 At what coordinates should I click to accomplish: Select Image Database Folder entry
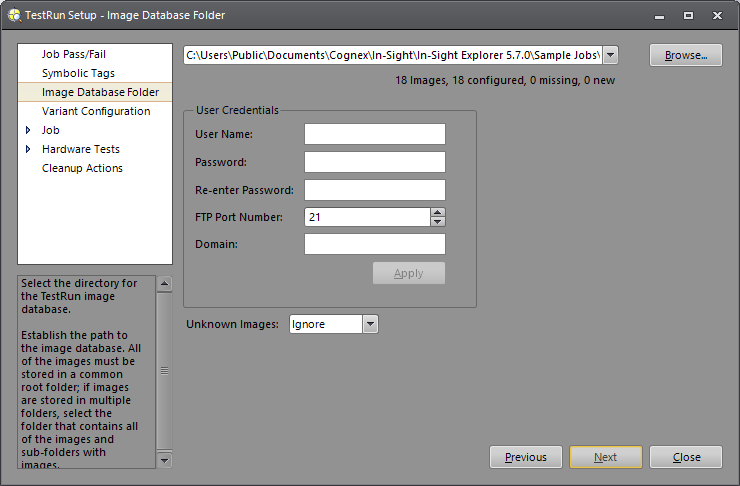(x=100, y=92)
